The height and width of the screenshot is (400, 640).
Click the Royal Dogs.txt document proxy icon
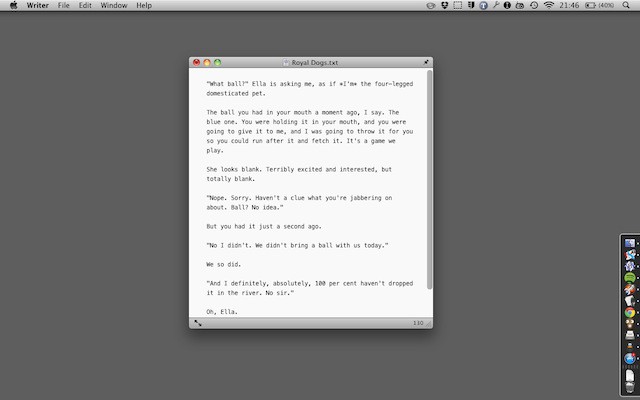pos(286,62)
